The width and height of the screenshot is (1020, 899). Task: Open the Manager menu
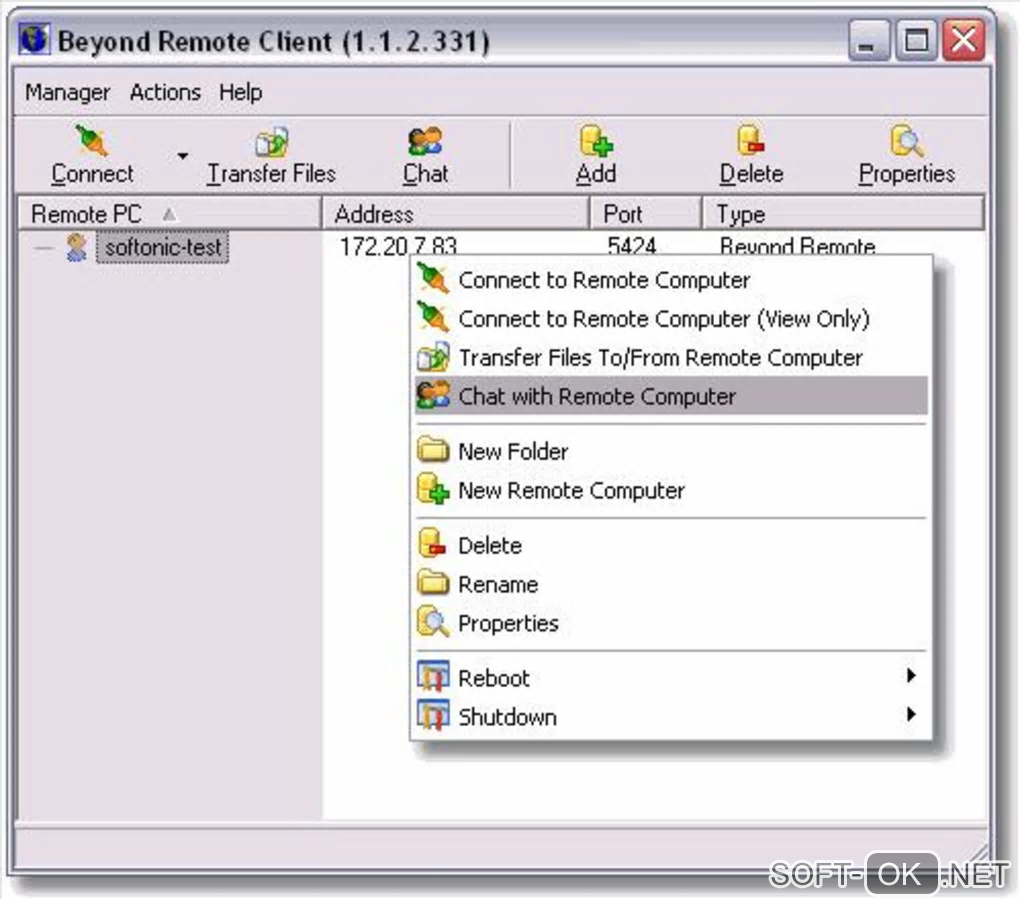click(x=68, y=92)
